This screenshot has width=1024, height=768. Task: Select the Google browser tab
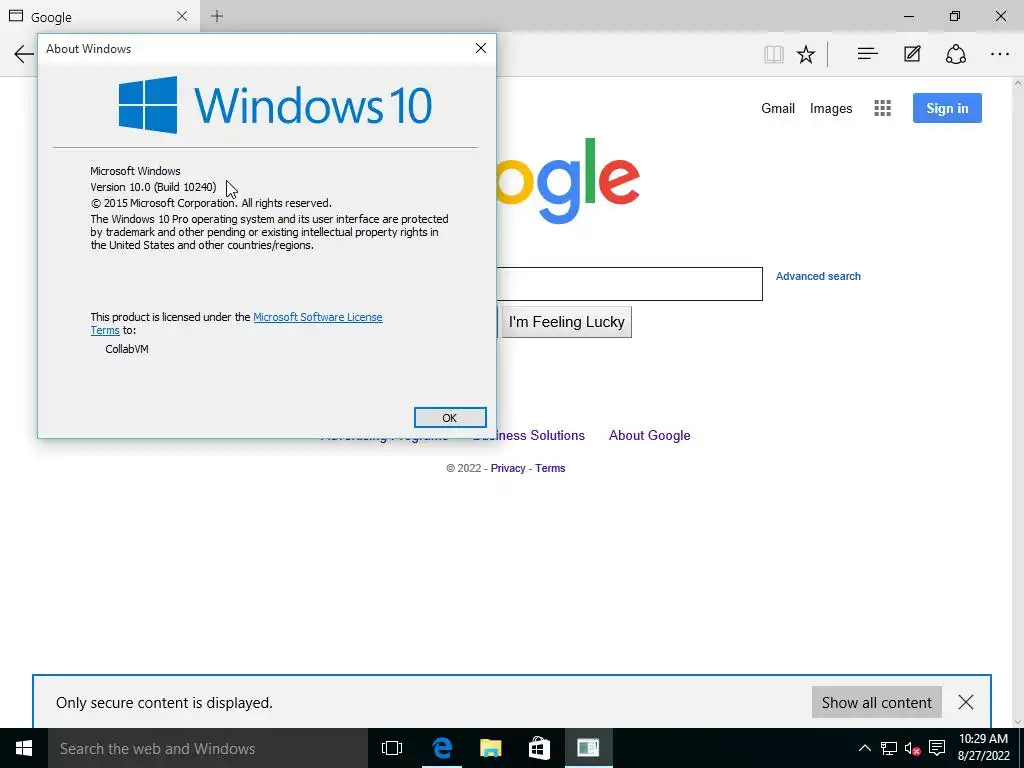pos(98,16)
